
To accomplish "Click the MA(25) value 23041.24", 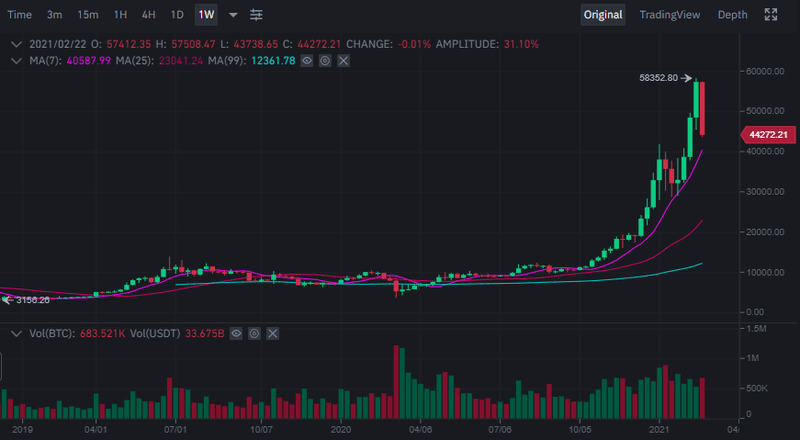I will pos(181,61).
